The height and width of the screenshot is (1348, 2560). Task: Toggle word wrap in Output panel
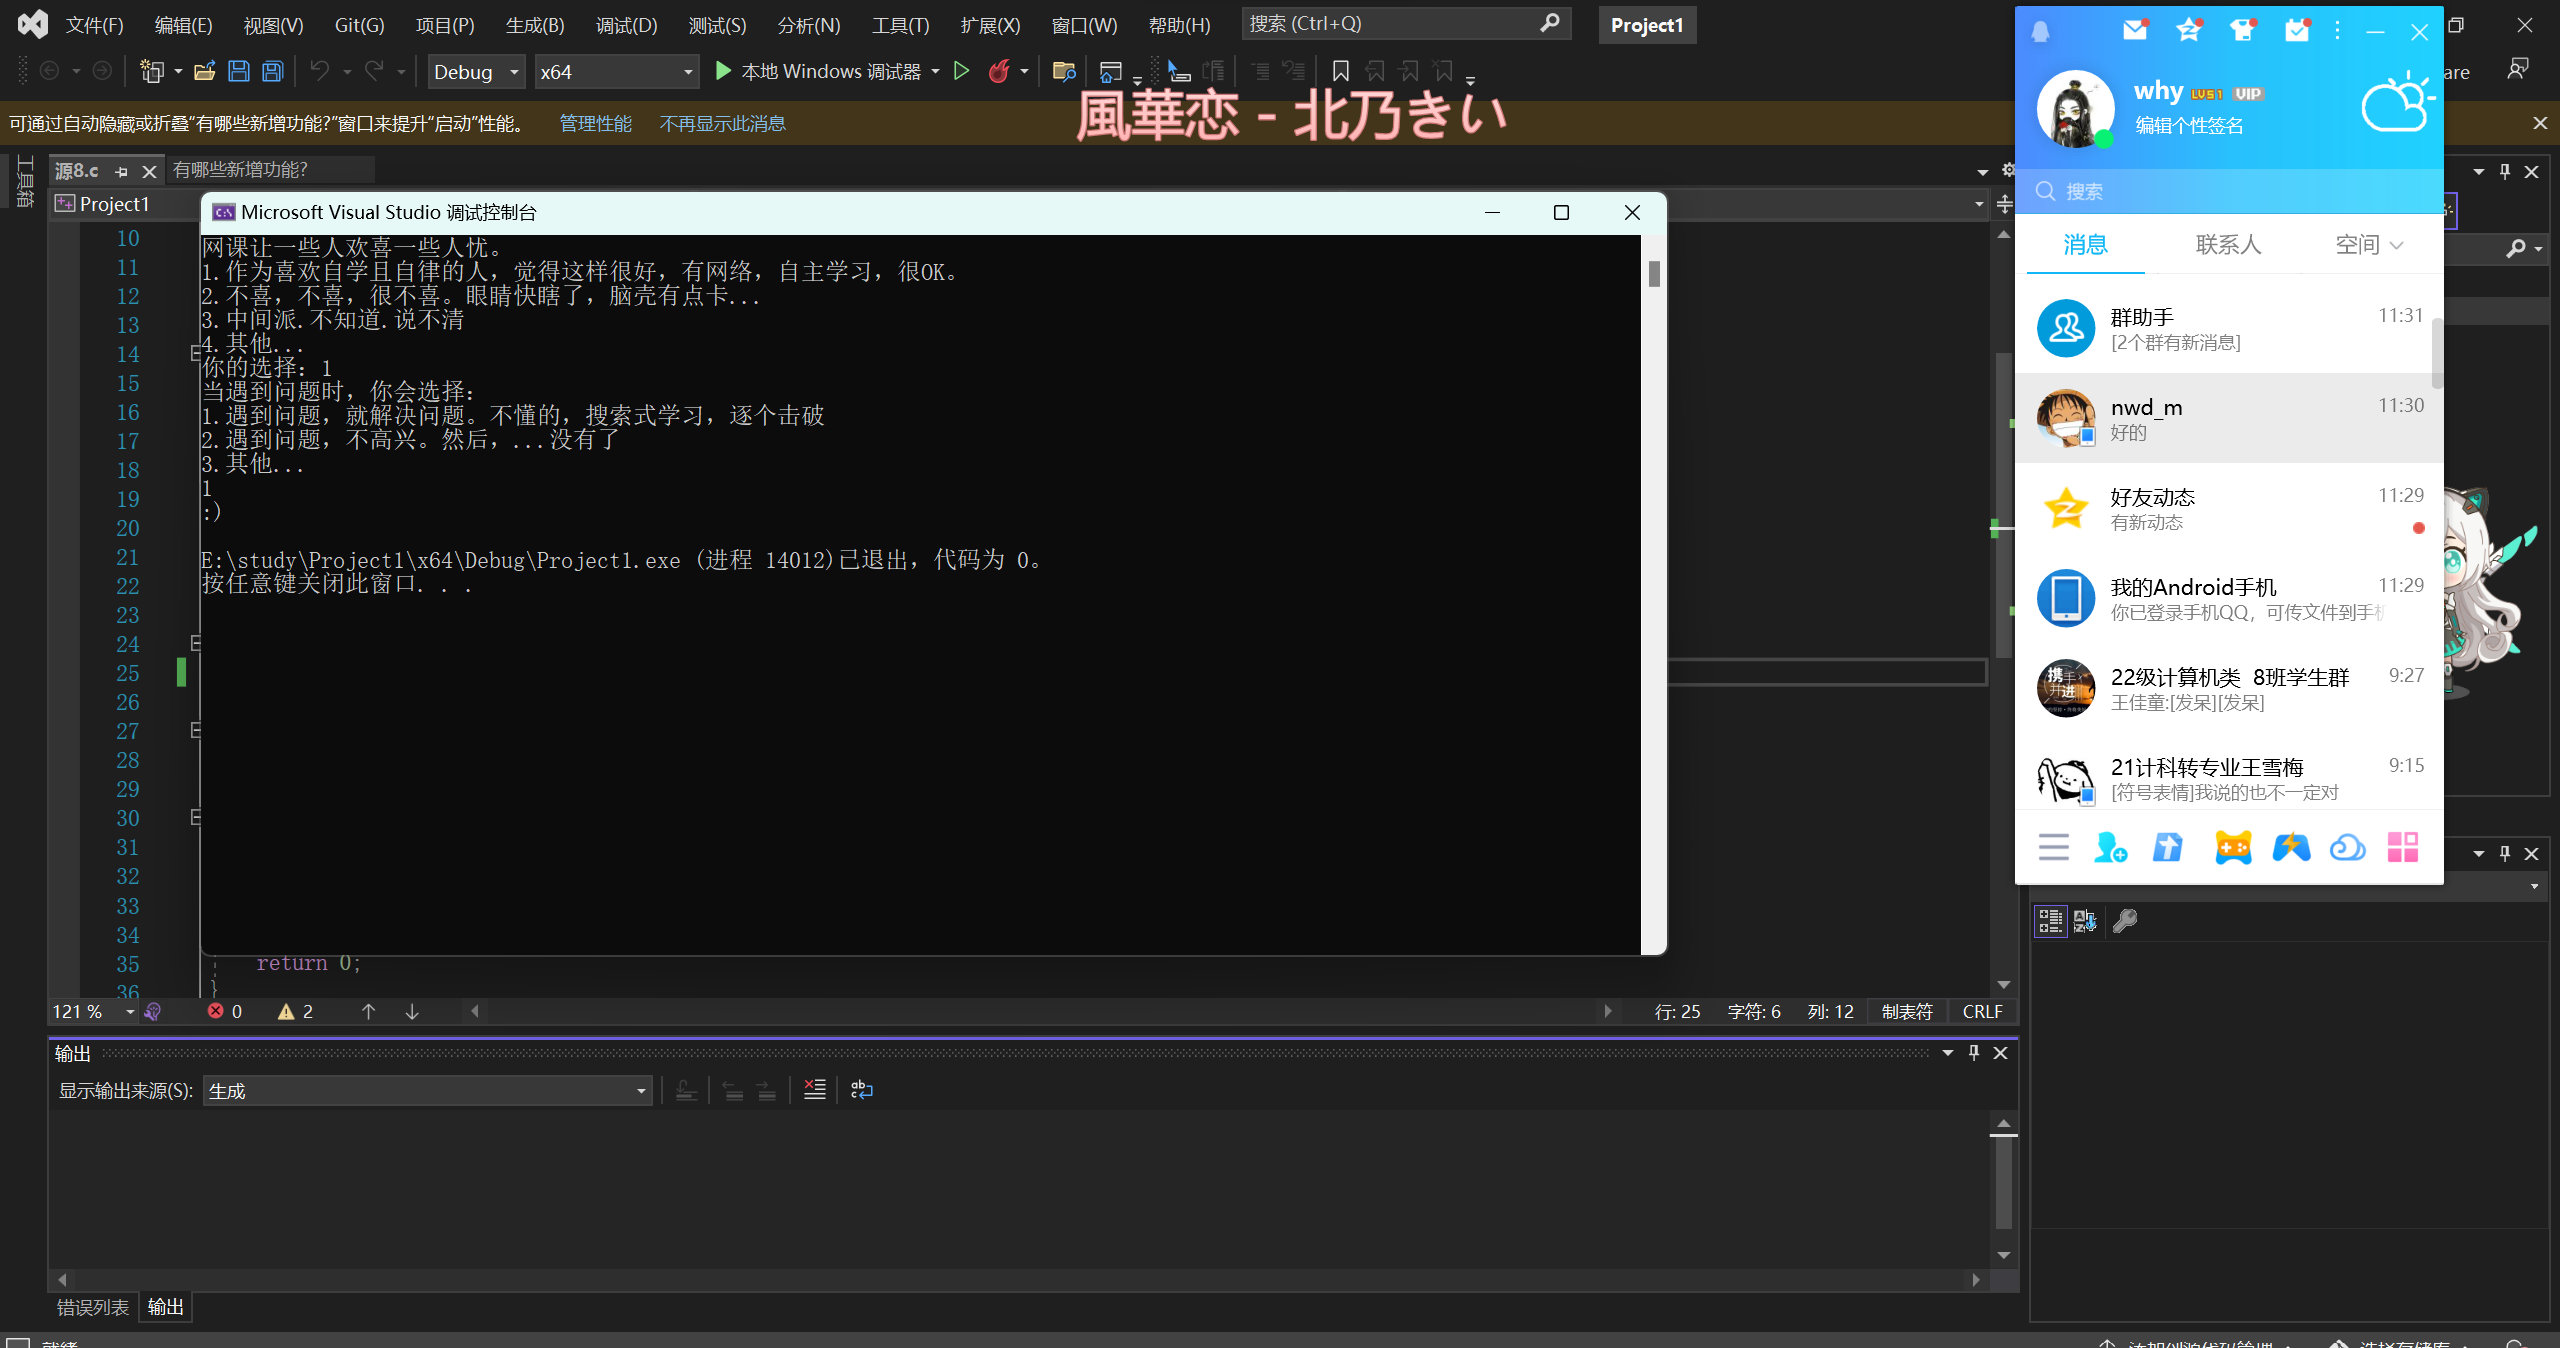861,1090
